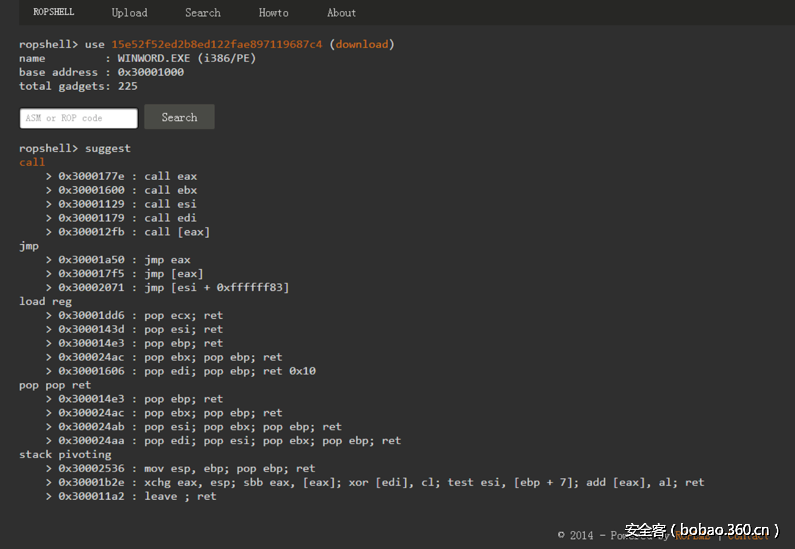Click the orange call category heading
Image resolution: width=795 pixels, height=549 pixels.
pos(32,162)
